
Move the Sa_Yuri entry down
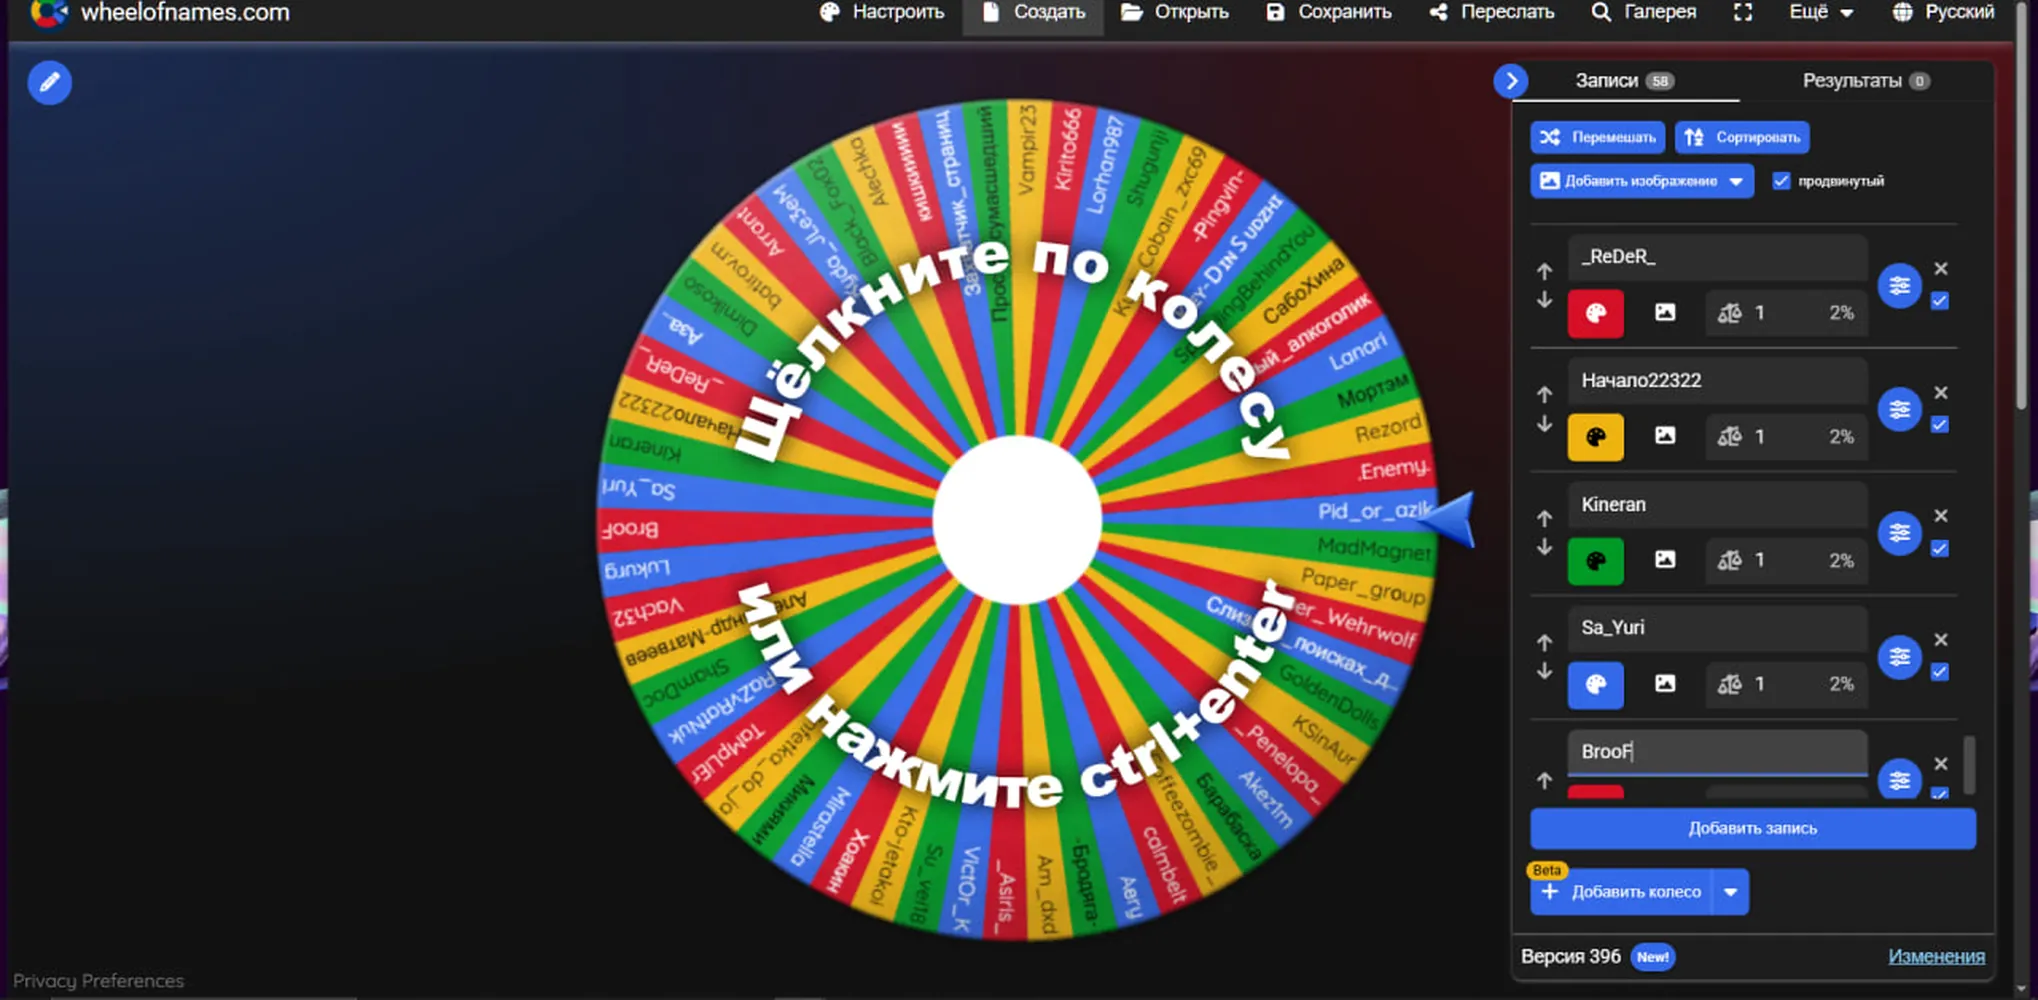point(1544,671)
